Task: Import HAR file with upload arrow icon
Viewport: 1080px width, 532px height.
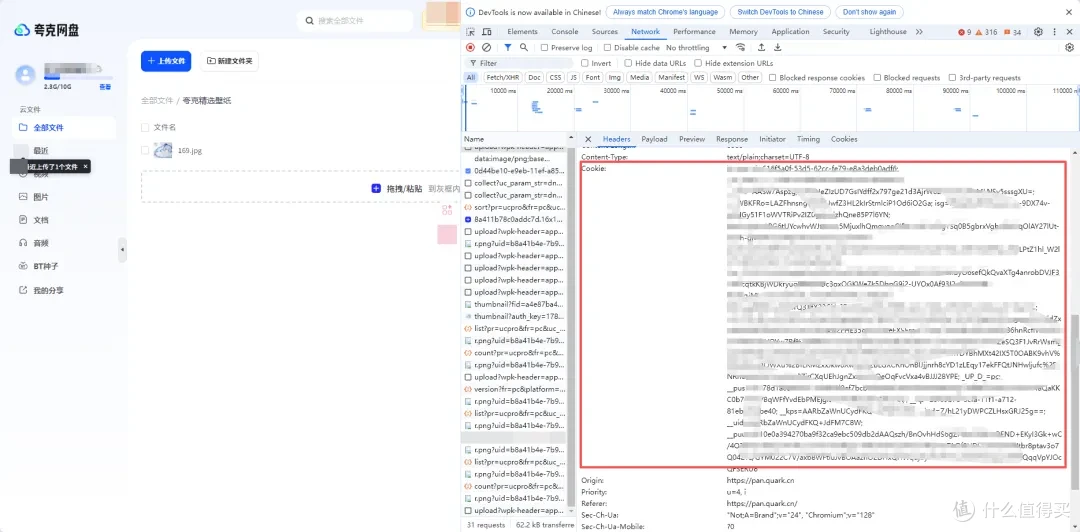Action: [761, 48]
